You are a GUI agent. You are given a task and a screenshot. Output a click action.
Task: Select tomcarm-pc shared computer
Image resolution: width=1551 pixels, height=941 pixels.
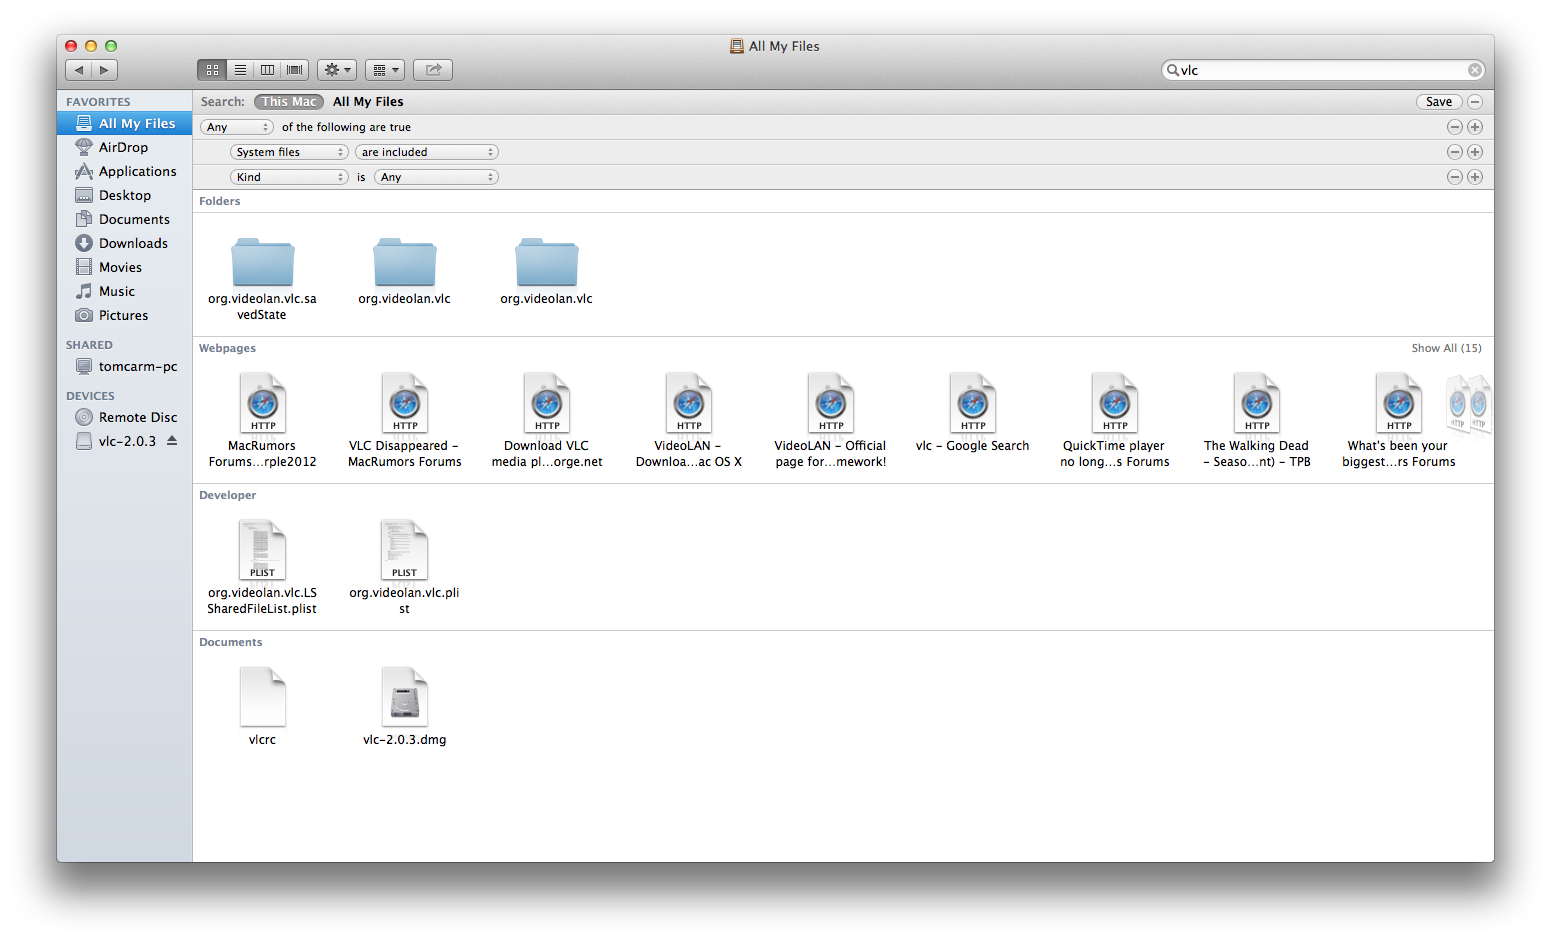click(x=125, y=366)
